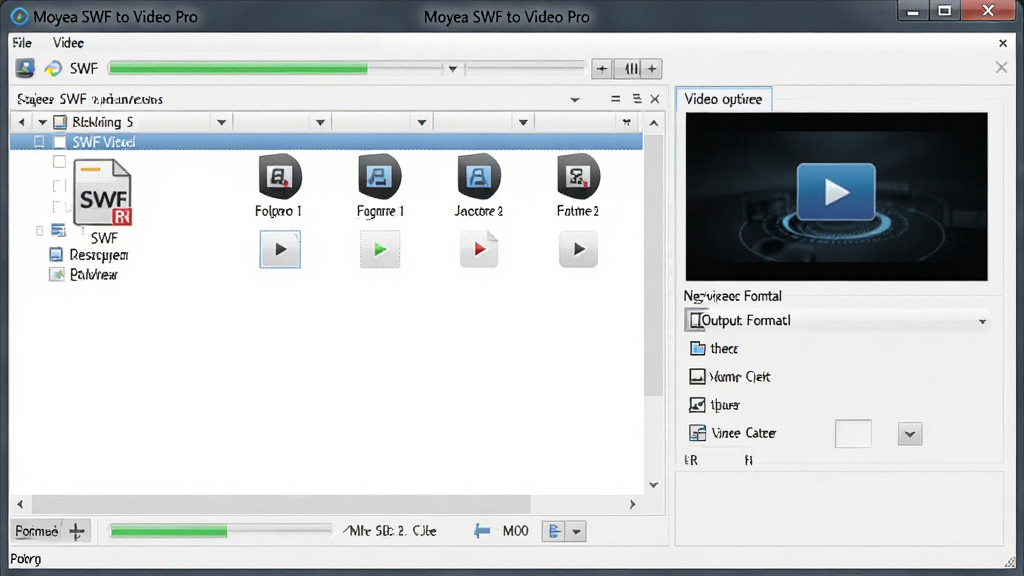Screen dimensions: 1024x576
Task: Click the align icon in bottom bar
Action: [x=554, y=531]
